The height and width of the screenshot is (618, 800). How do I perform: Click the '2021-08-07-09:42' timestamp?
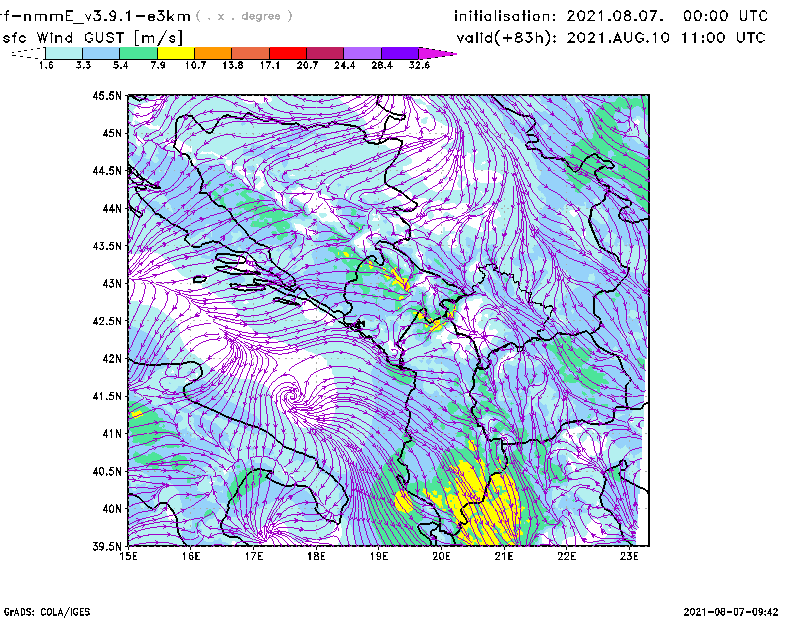[x=731, y=612]
